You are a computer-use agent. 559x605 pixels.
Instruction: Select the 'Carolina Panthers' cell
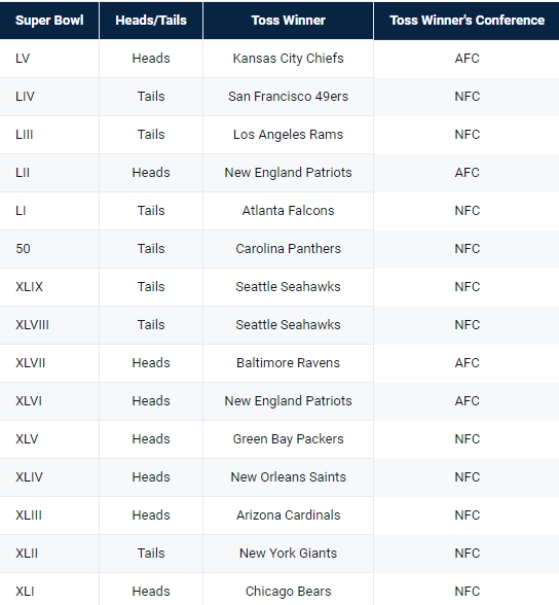point(288,248)
